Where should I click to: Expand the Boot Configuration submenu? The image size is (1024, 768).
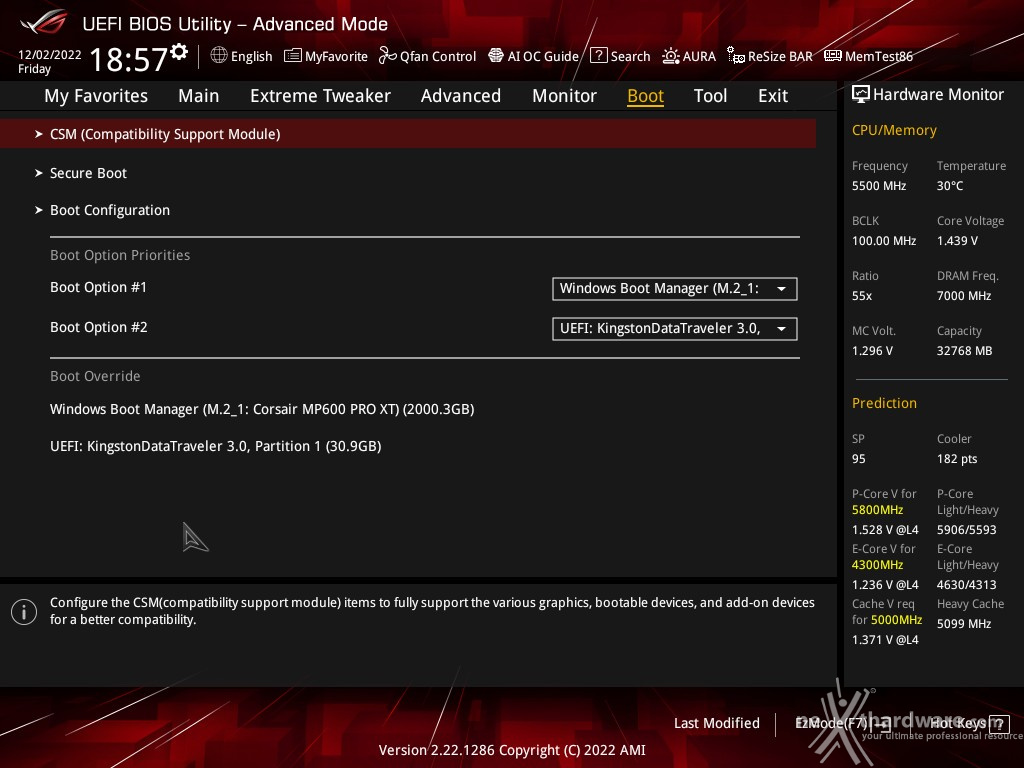110,210
